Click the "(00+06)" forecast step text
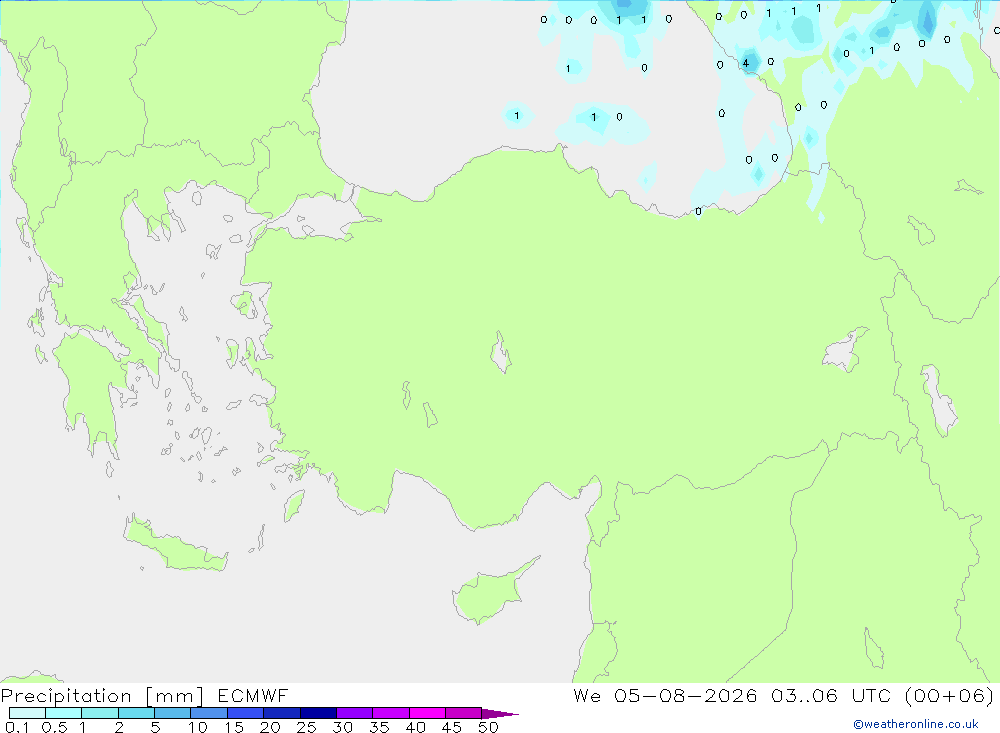The width and height of the screenshot is (1000, 733). point(950,695)
